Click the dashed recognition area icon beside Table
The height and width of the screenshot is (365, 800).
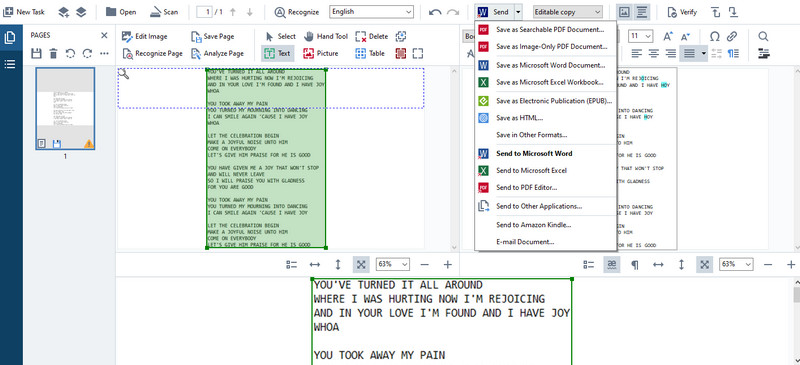pyautogui.click(x=418, y=53)
